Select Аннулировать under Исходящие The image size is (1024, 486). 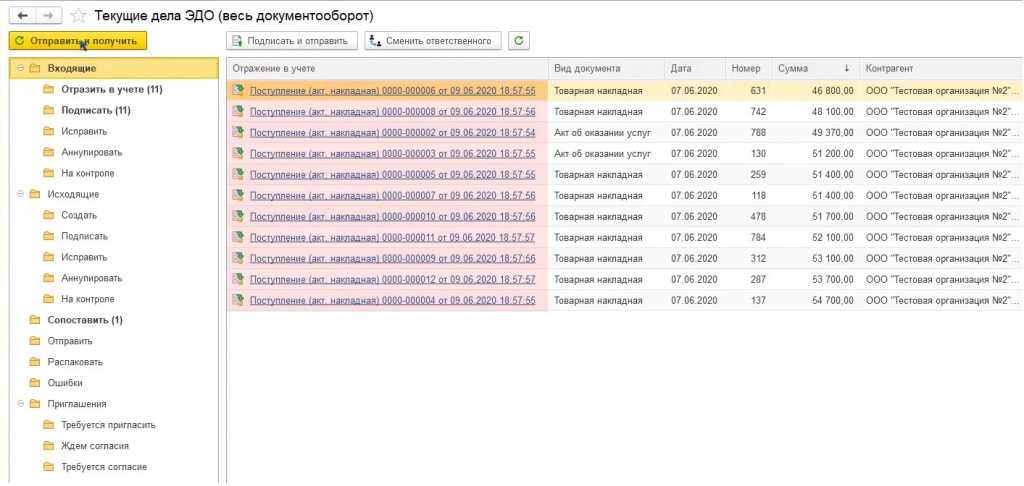[x=91, y=278]
